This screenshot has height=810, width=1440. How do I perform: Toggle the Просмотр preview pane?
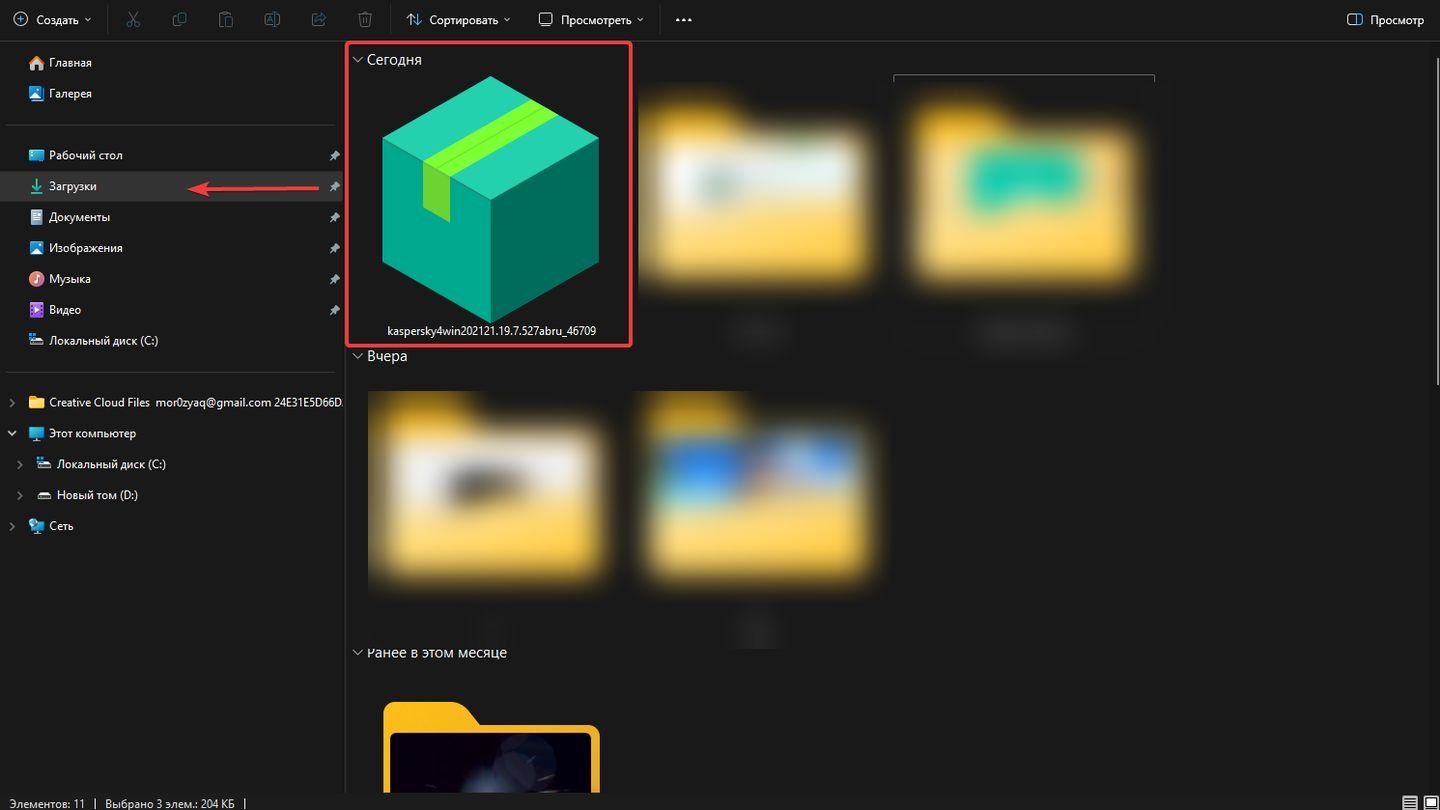(1385, 20)
